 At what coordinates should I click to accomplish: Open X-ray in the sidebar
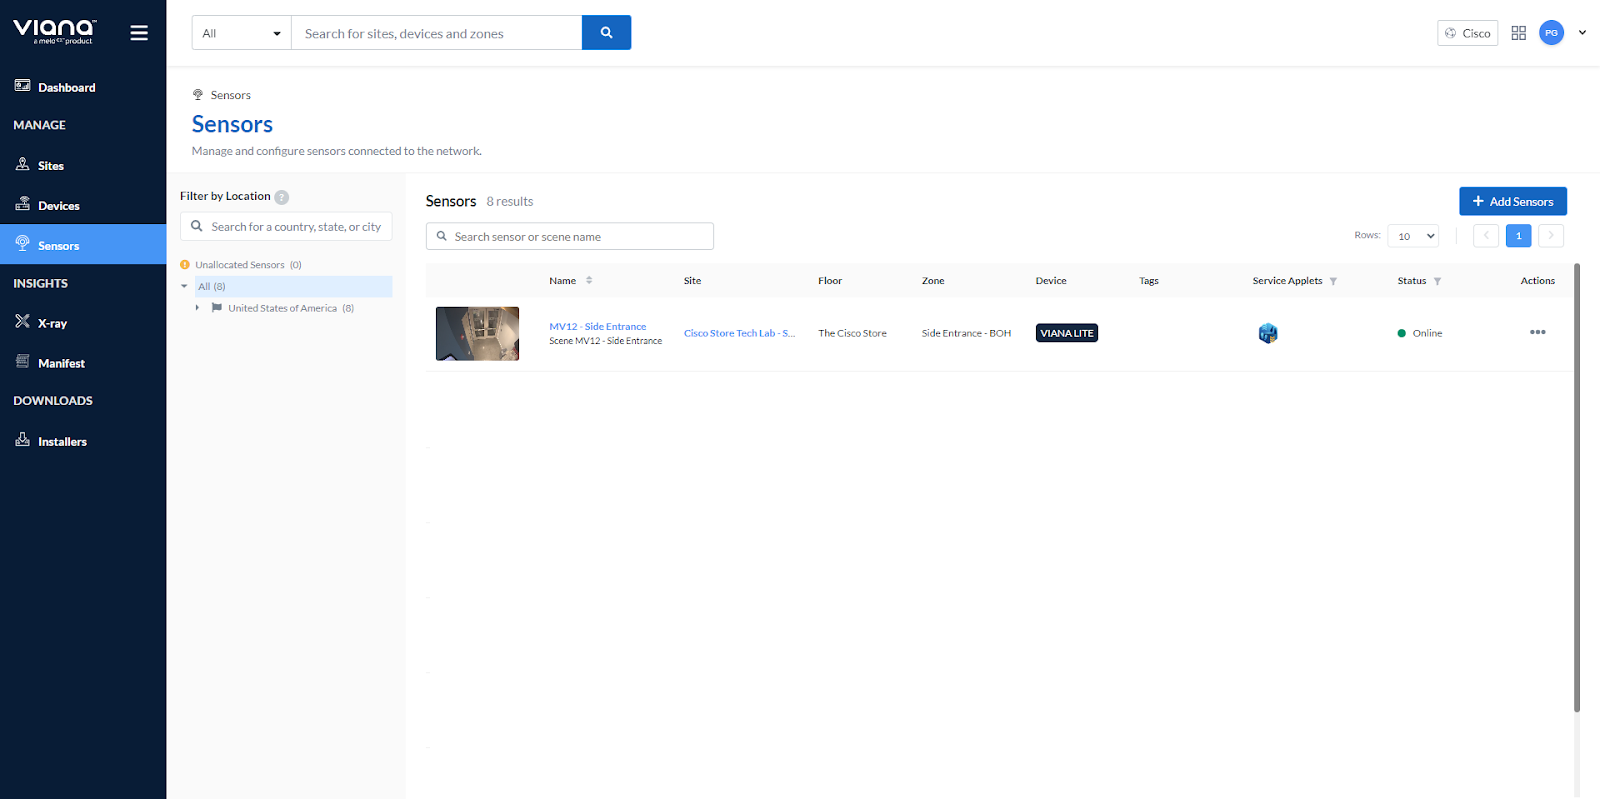tap(52, 324)
